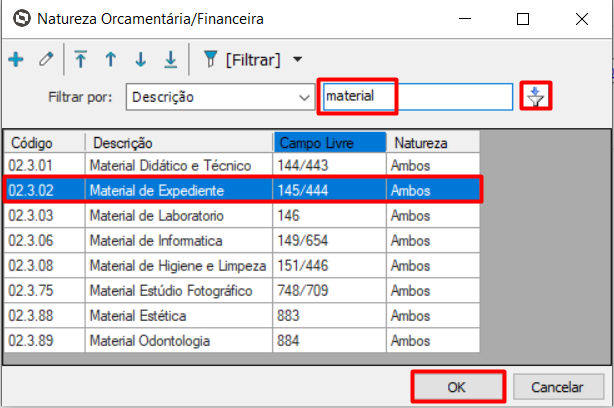Click the funnel icon beside [Filtrar]
The height and width of the screenshot is (408, 614).
tap(210, 60)
